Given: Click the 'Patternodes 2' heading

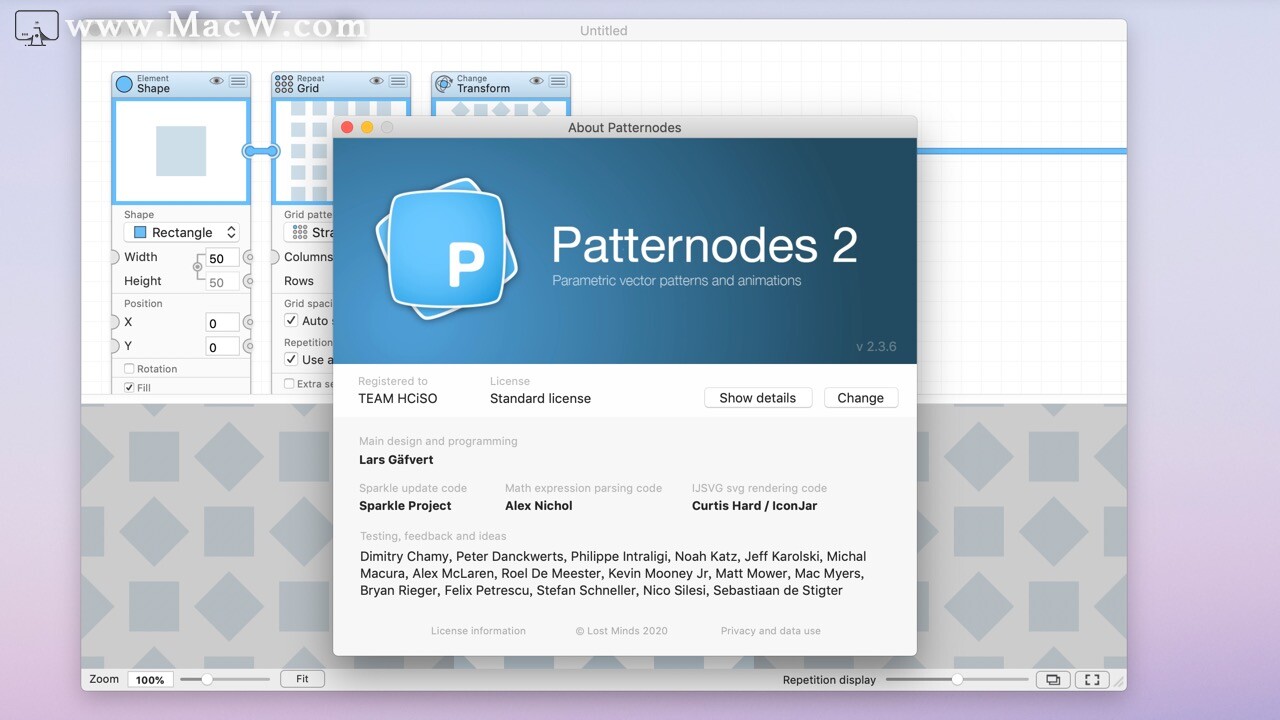Looking at the screenshot, I should pos(705,245).
